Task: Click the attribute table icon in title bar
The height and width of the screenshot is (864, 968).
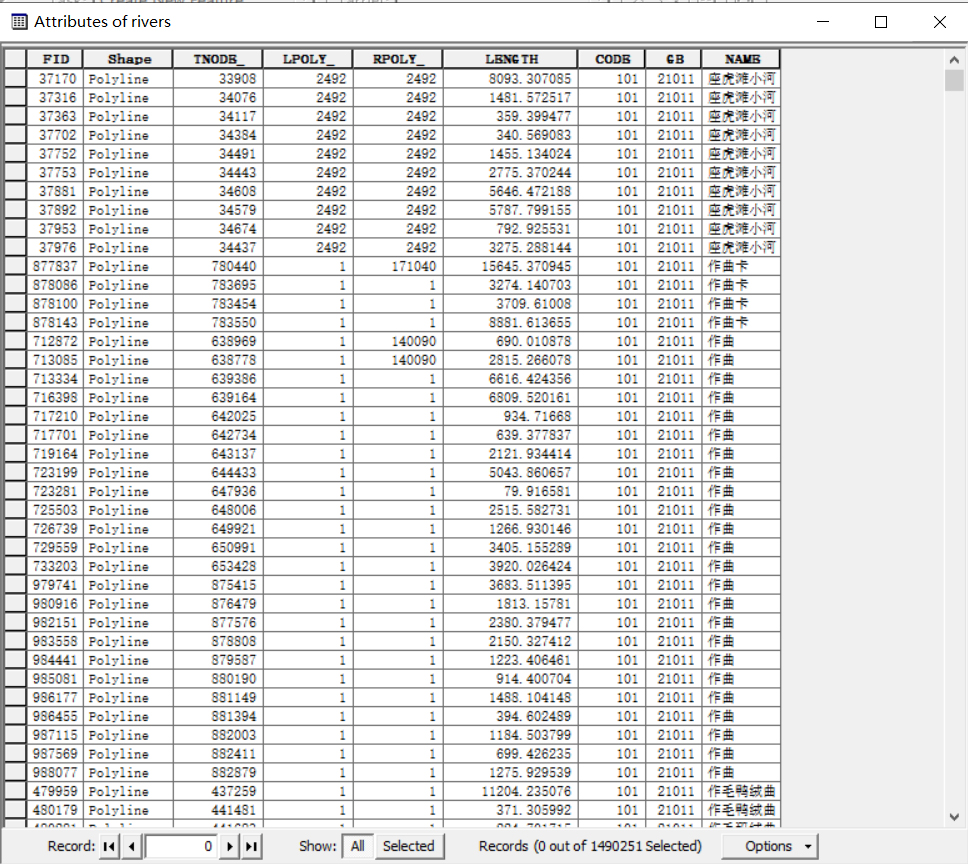Action: 19,21
